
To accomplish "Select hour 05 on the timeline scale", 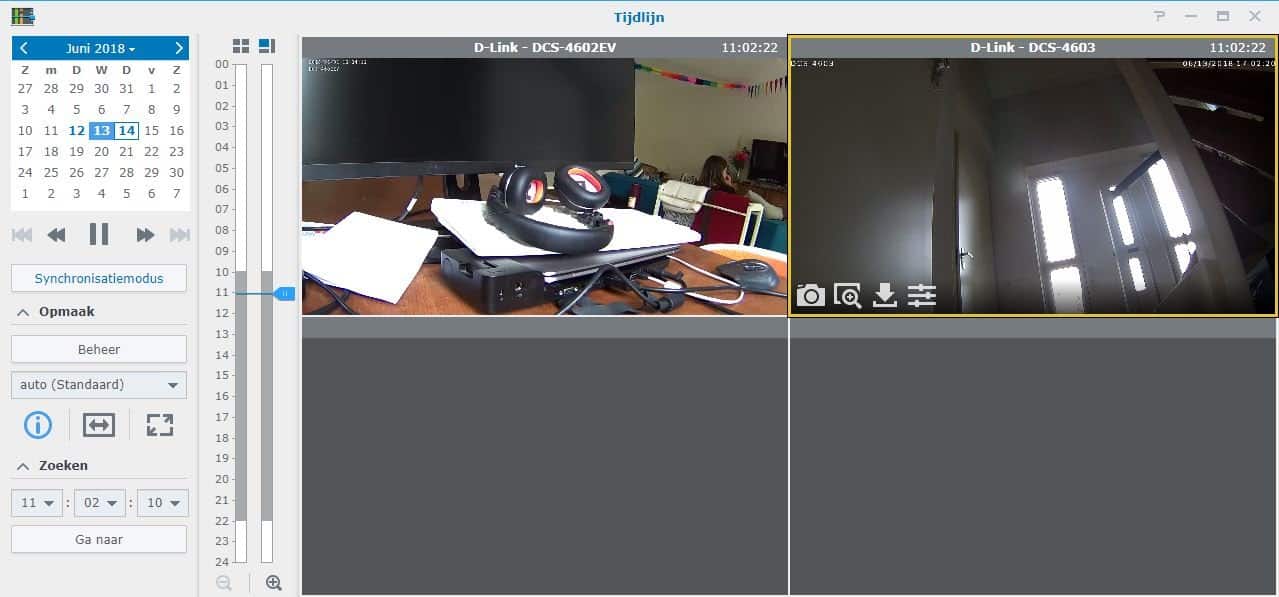I will point(222,168).
